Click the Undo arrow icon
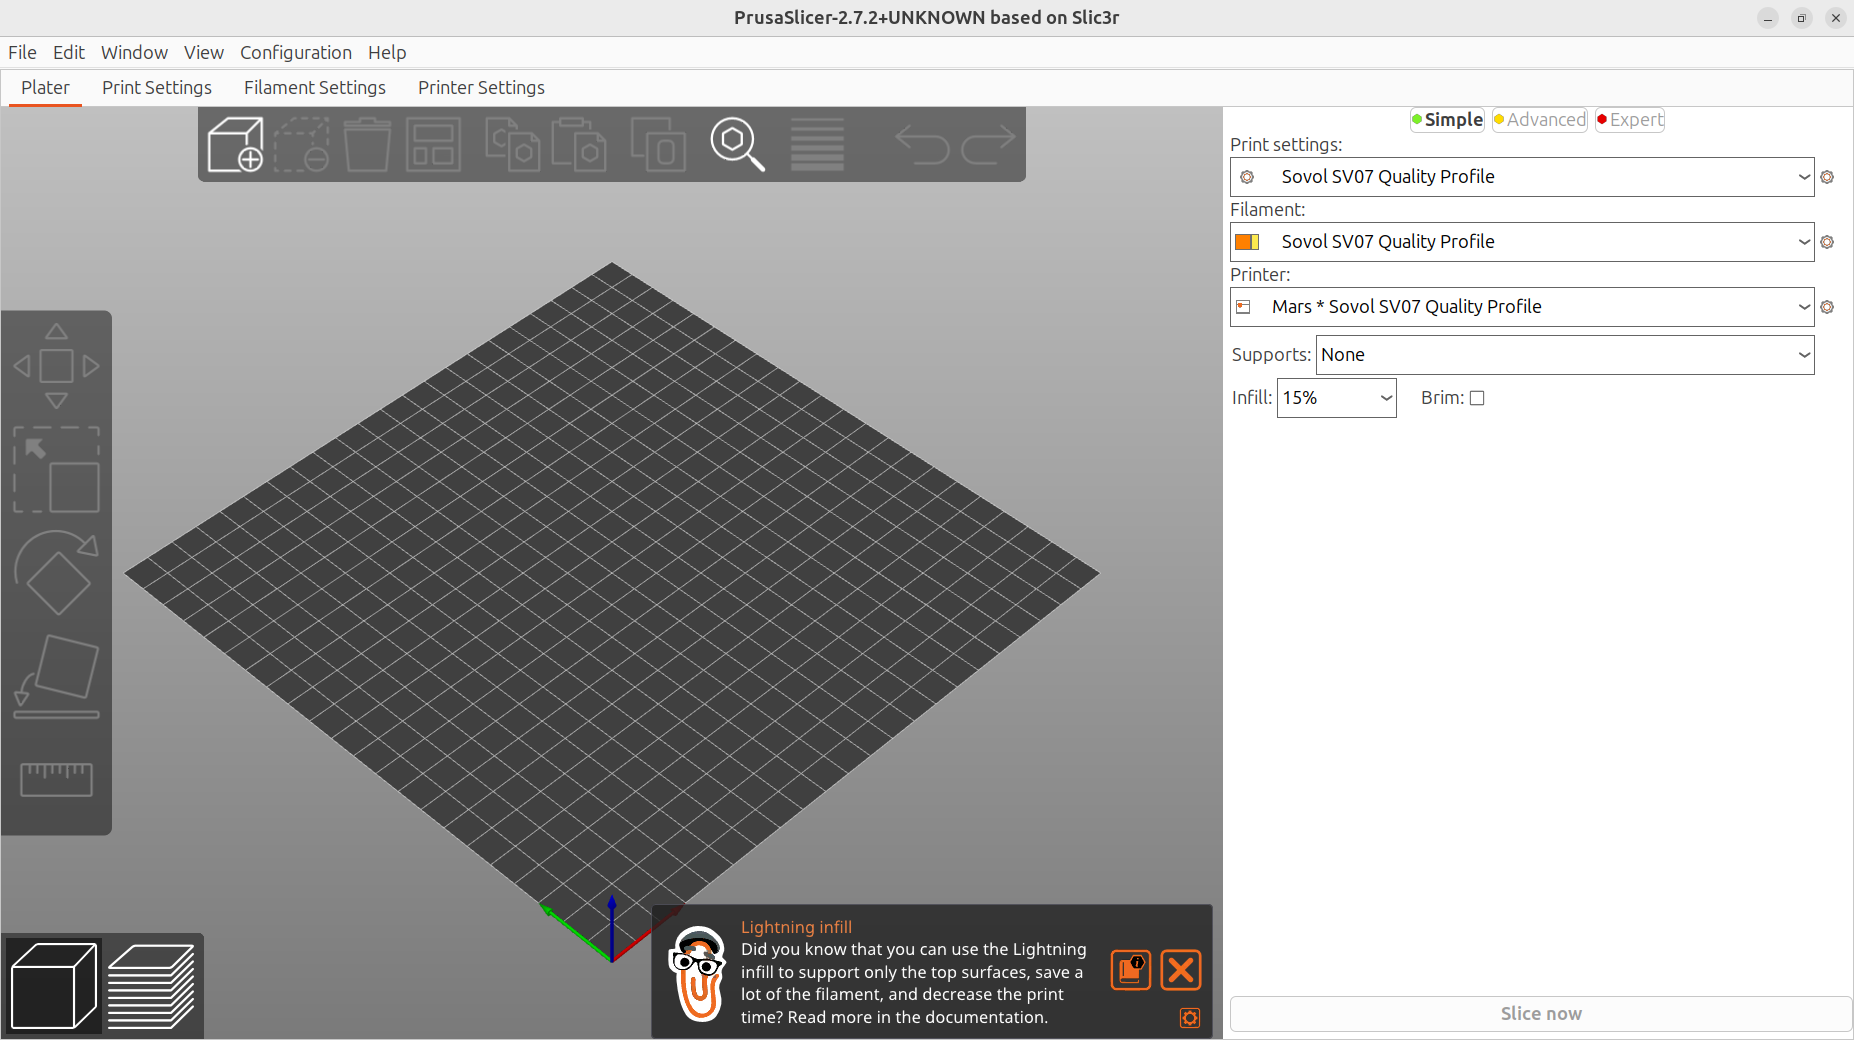 tap(921, 145)
